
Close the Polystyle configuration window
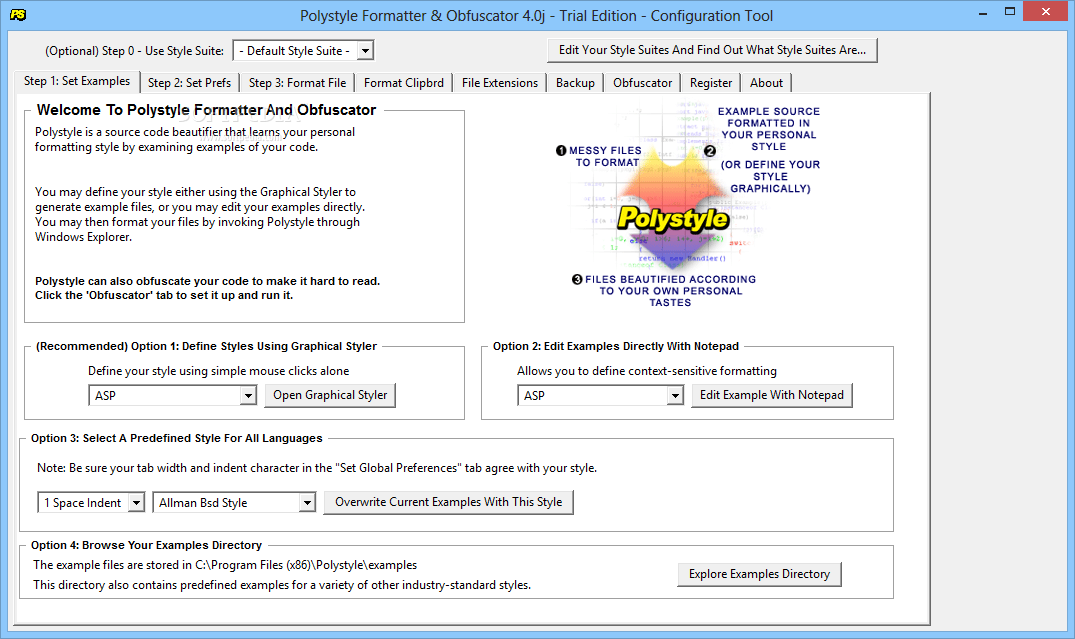(x=1046, y=12)
